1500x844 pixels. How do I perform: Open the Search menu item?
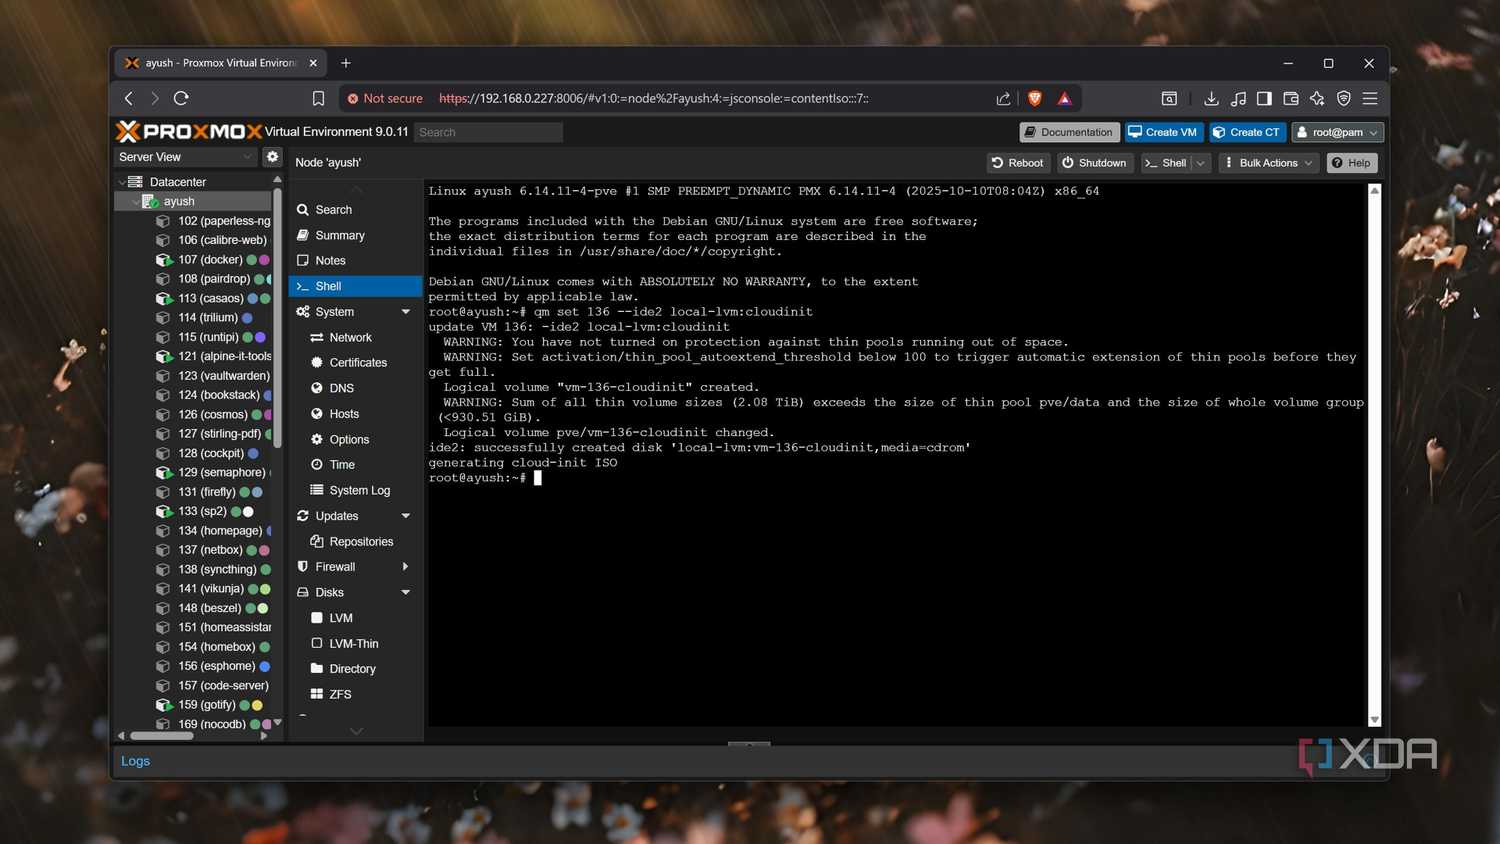pyautogui.click(x=355, y=210)
